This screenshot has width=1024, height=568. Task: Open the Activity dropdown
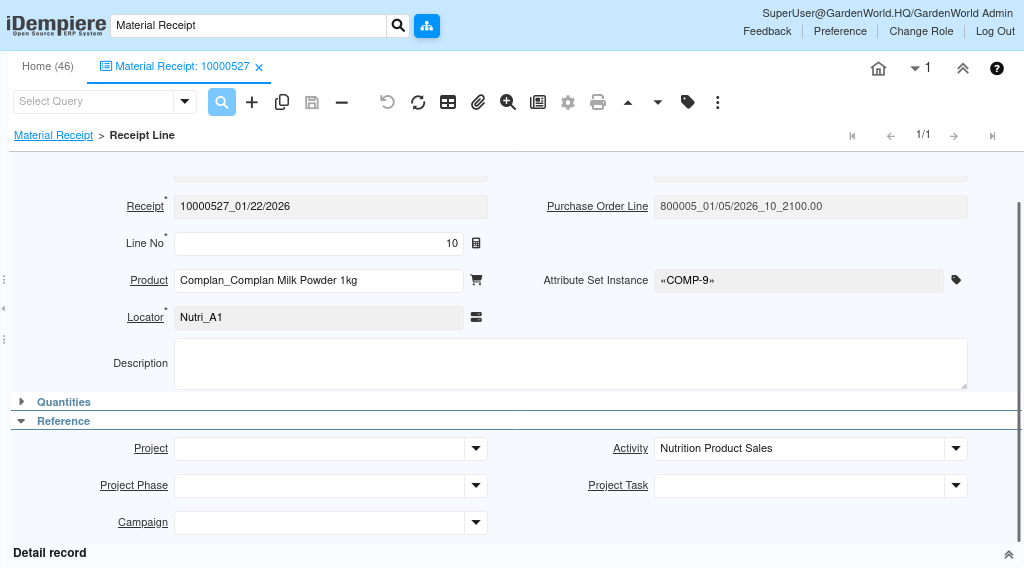point(956,449)
